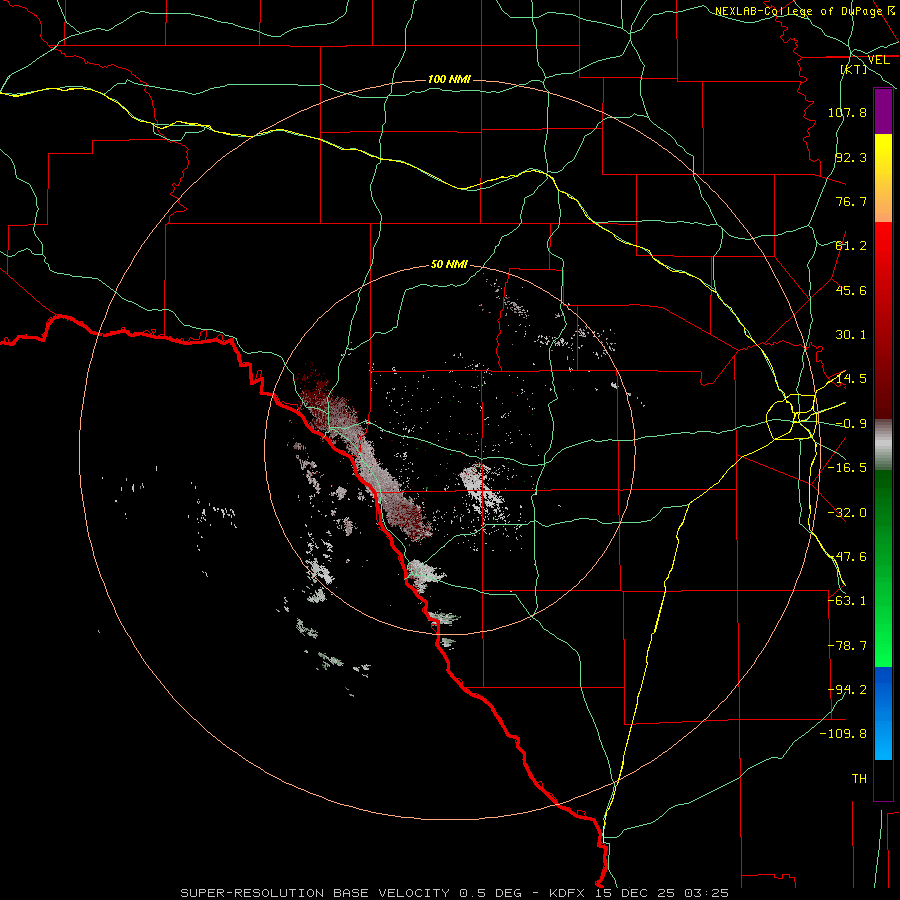Click the -32.0 legend value

847,513
